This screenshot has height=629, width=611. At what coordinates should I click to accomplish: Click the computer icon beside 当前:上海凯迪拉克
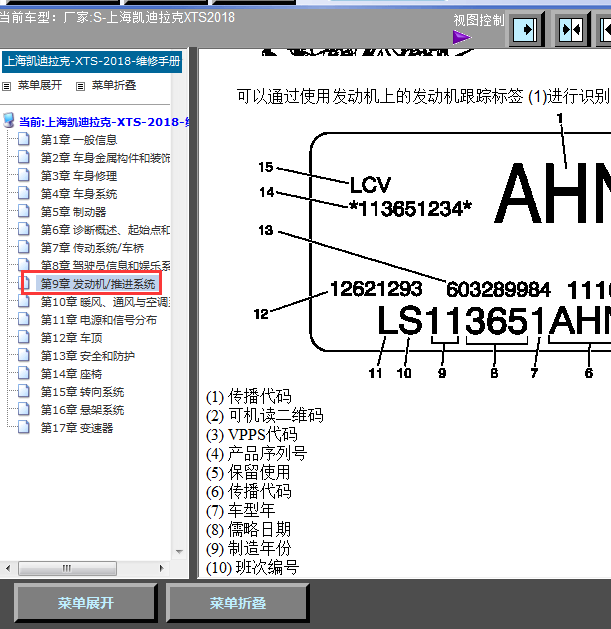click(8, 120)
